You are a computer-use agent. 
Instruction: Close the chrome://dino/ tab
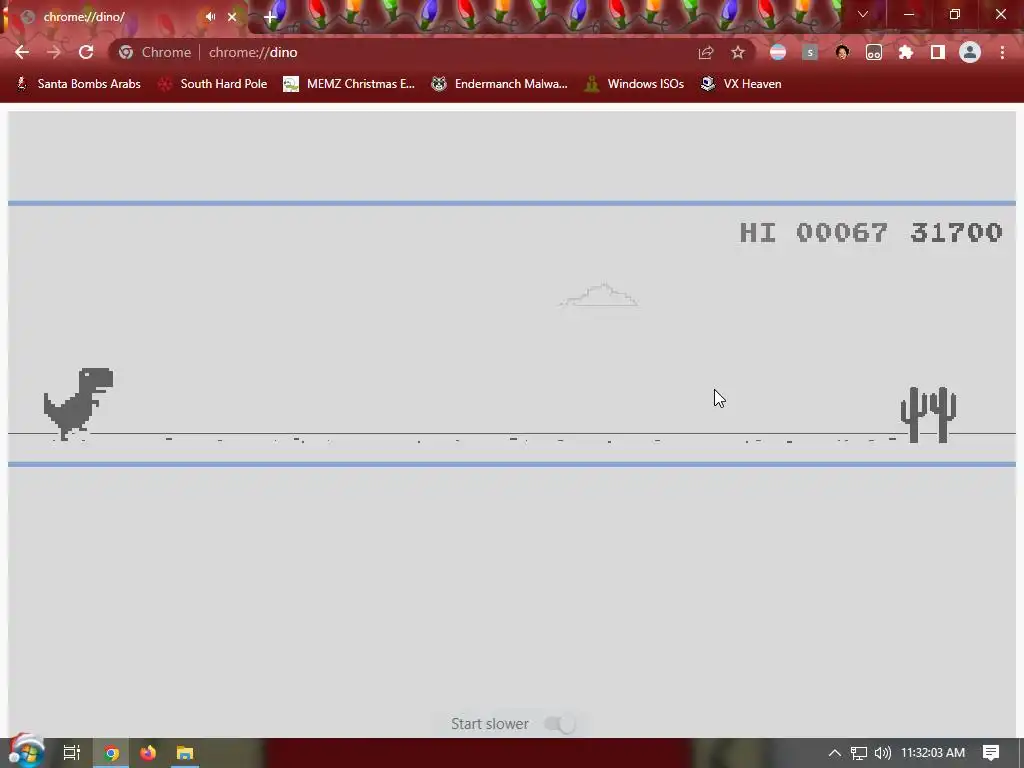point(232,17)
